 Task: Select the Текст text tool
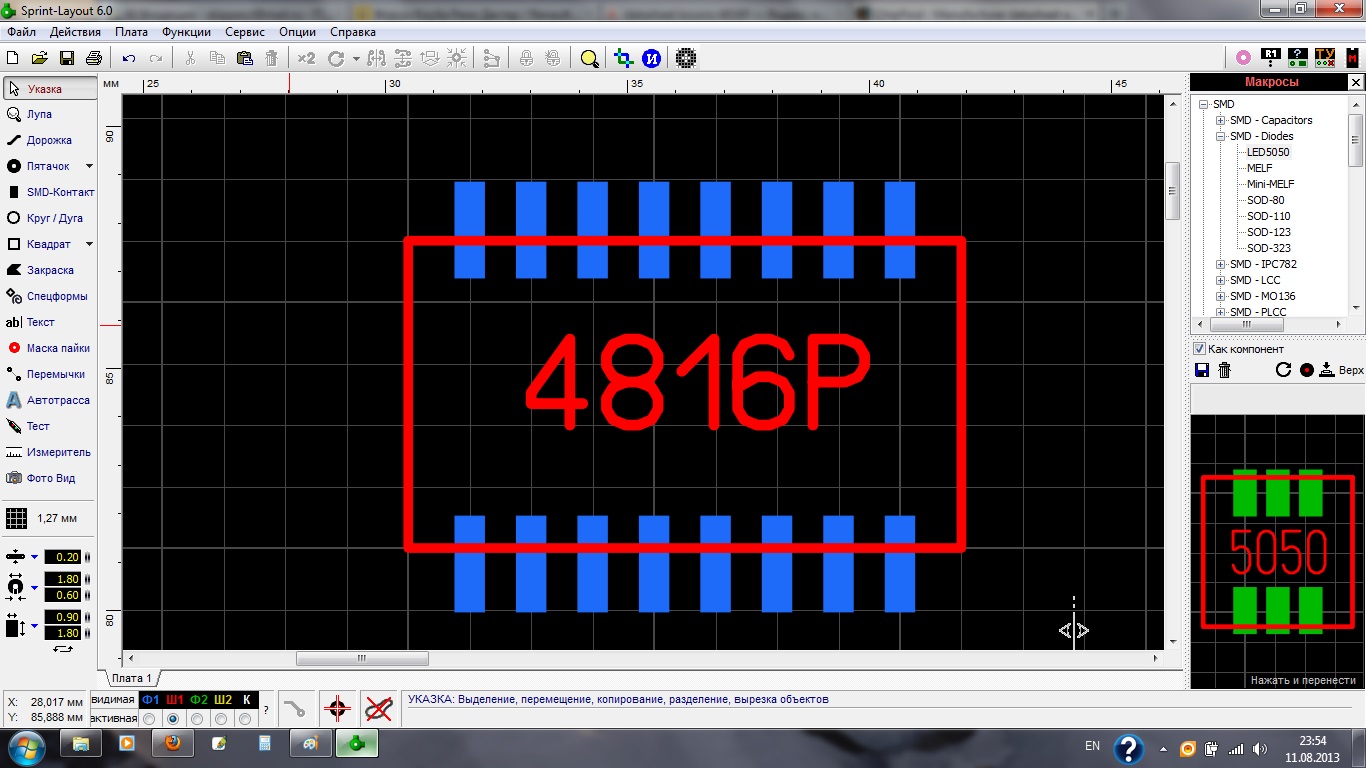40,322
